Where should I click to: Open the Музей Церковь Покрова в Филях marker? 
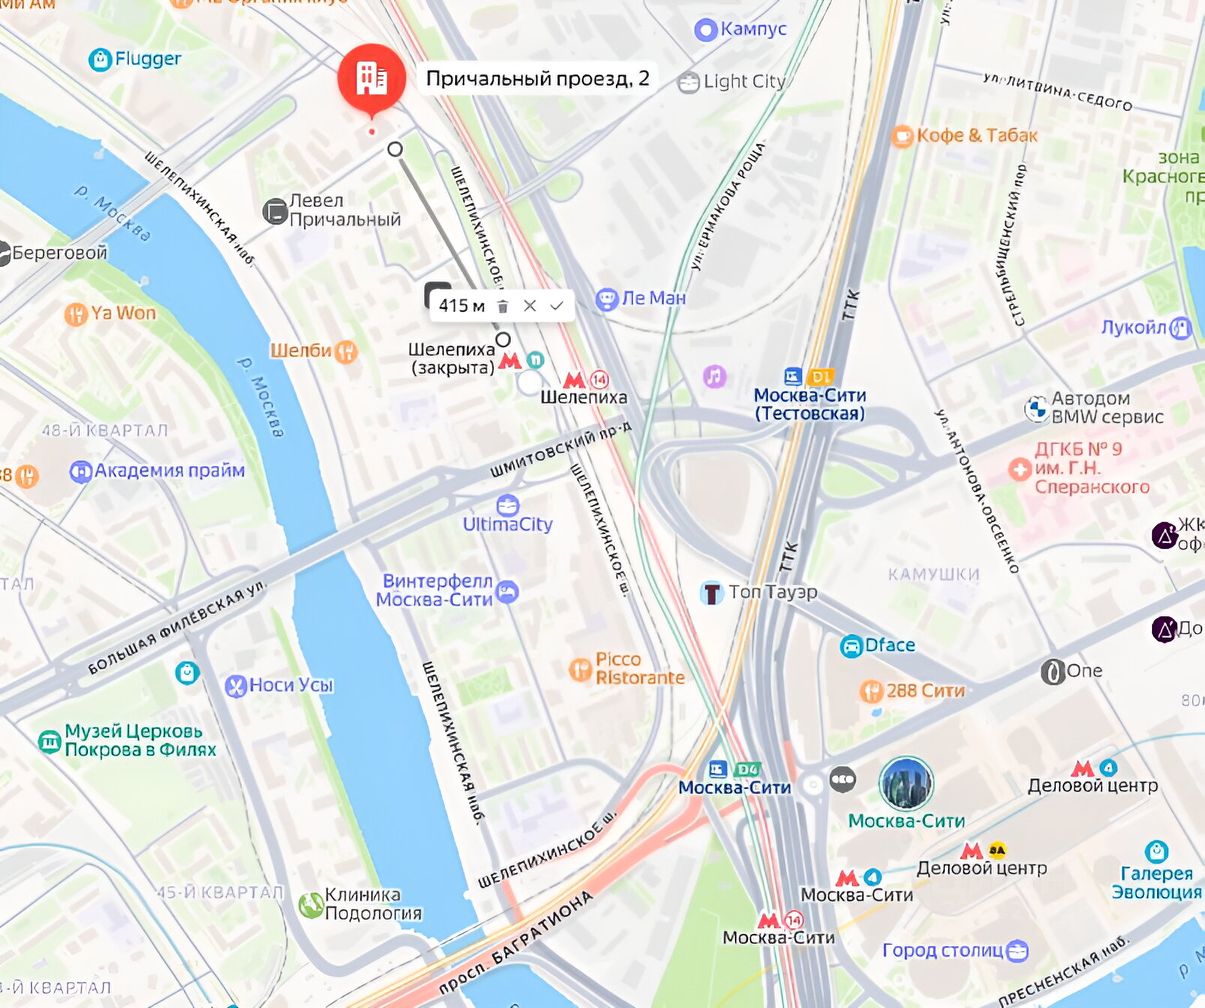click(49, 741)
